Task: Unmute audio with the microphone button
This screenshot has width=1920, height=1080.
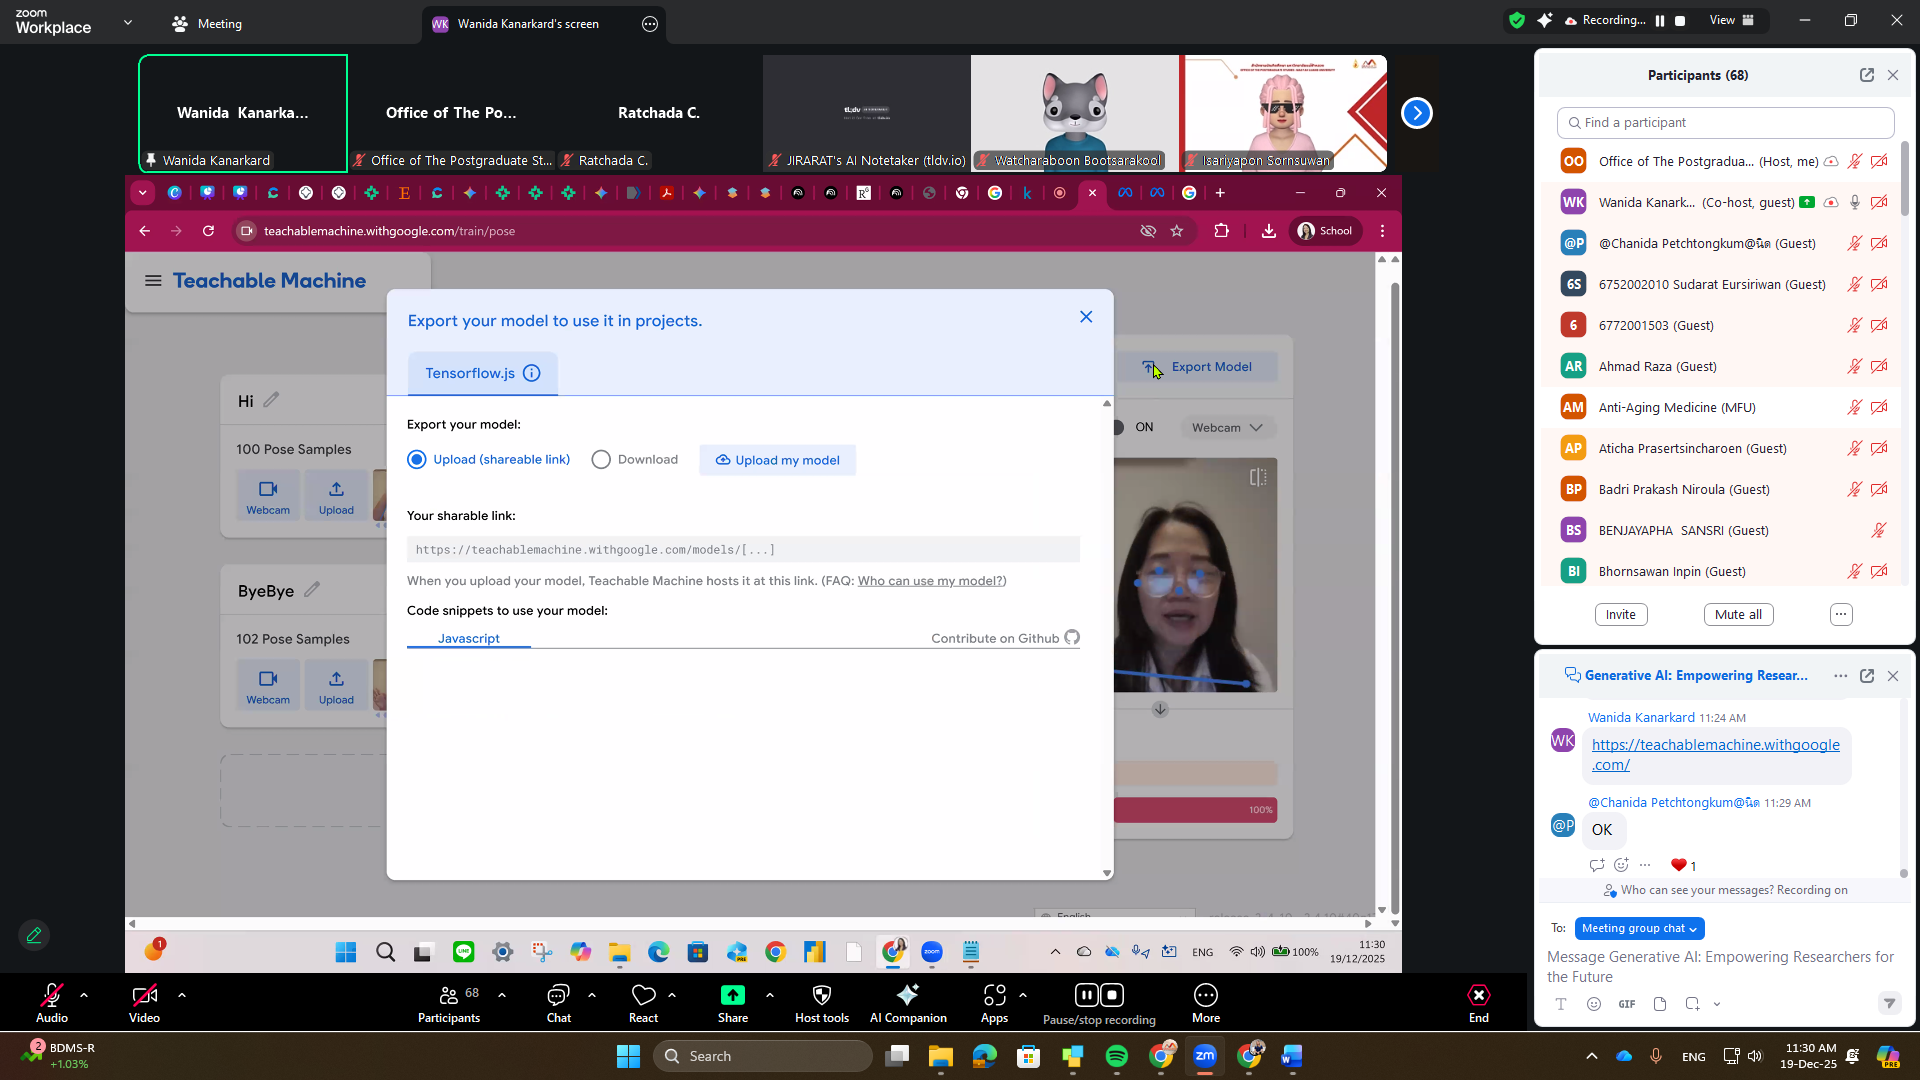Action: pos(51,995)
